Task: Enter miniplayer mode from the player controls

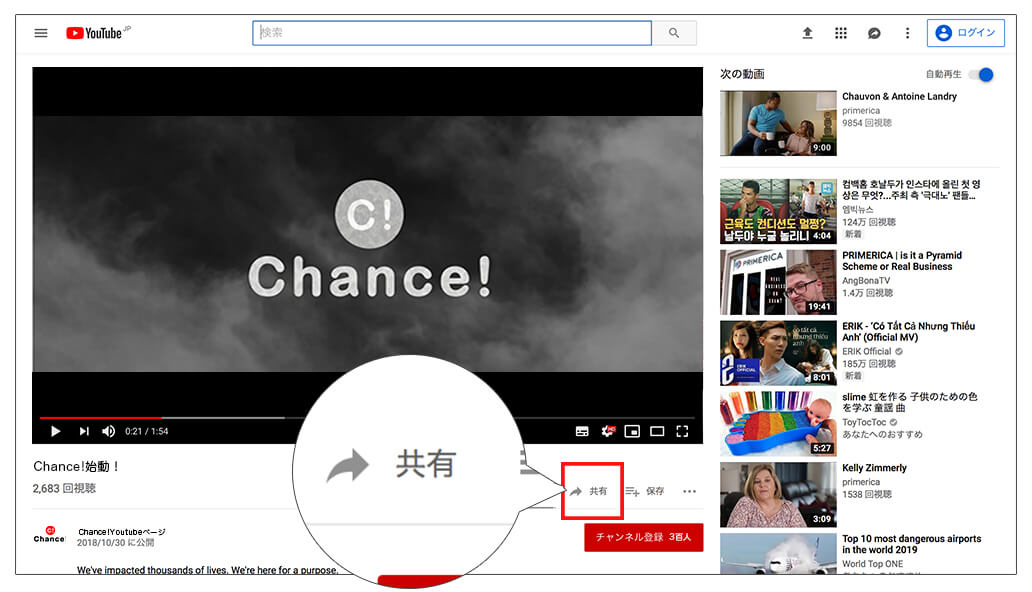Action: 631,431
